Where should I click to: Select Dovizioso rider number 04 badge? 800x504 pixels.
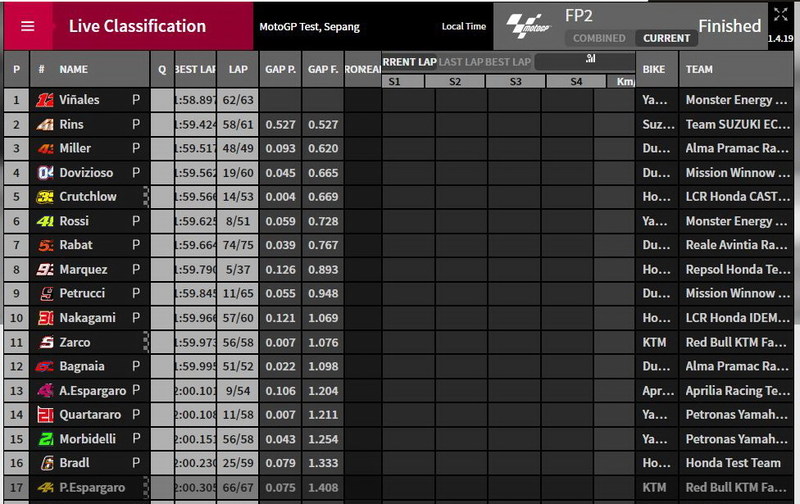(x=45, y=173)
